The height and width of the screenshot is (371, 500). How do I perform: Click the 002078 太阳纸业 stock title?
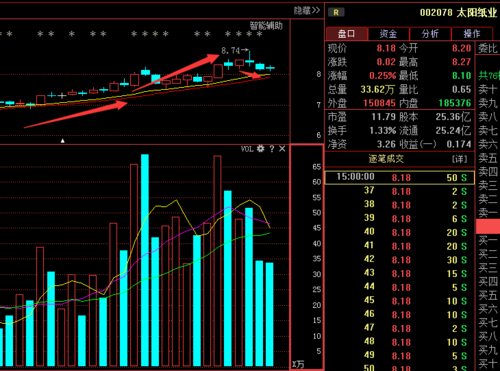click(458, 13)
